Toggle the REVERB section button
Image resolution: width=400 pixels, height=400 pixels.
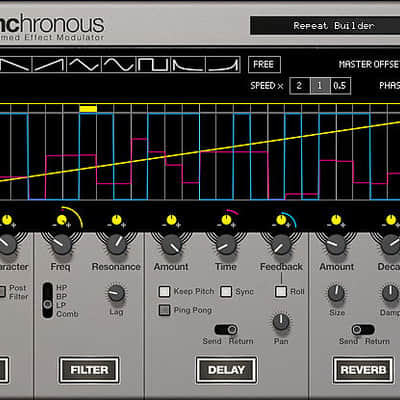(363, 370)
